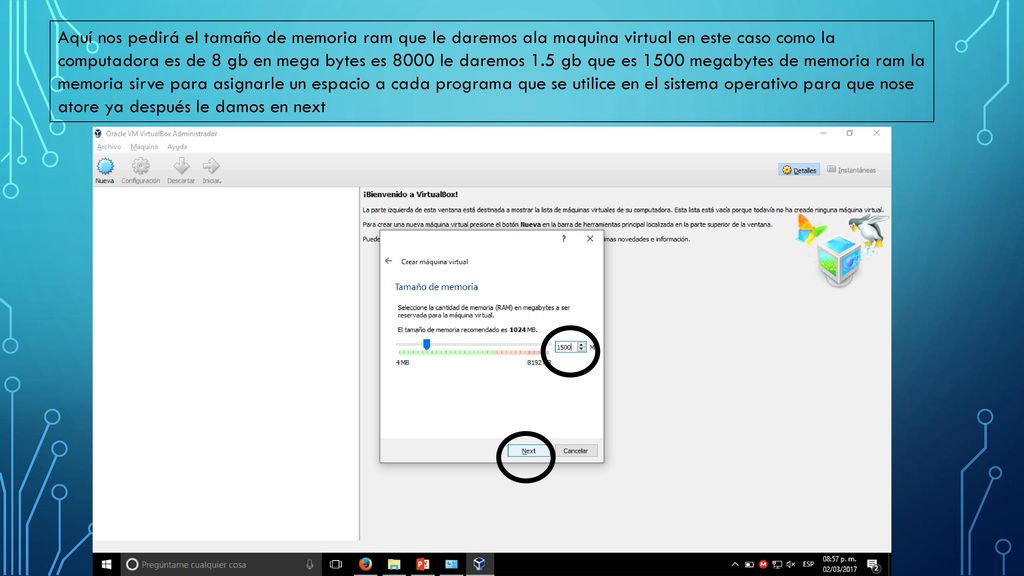Screen dimensions: 1024x576
Task: Click the memory size slider handle
Action: pyautogui.click(x=426, y=344)
